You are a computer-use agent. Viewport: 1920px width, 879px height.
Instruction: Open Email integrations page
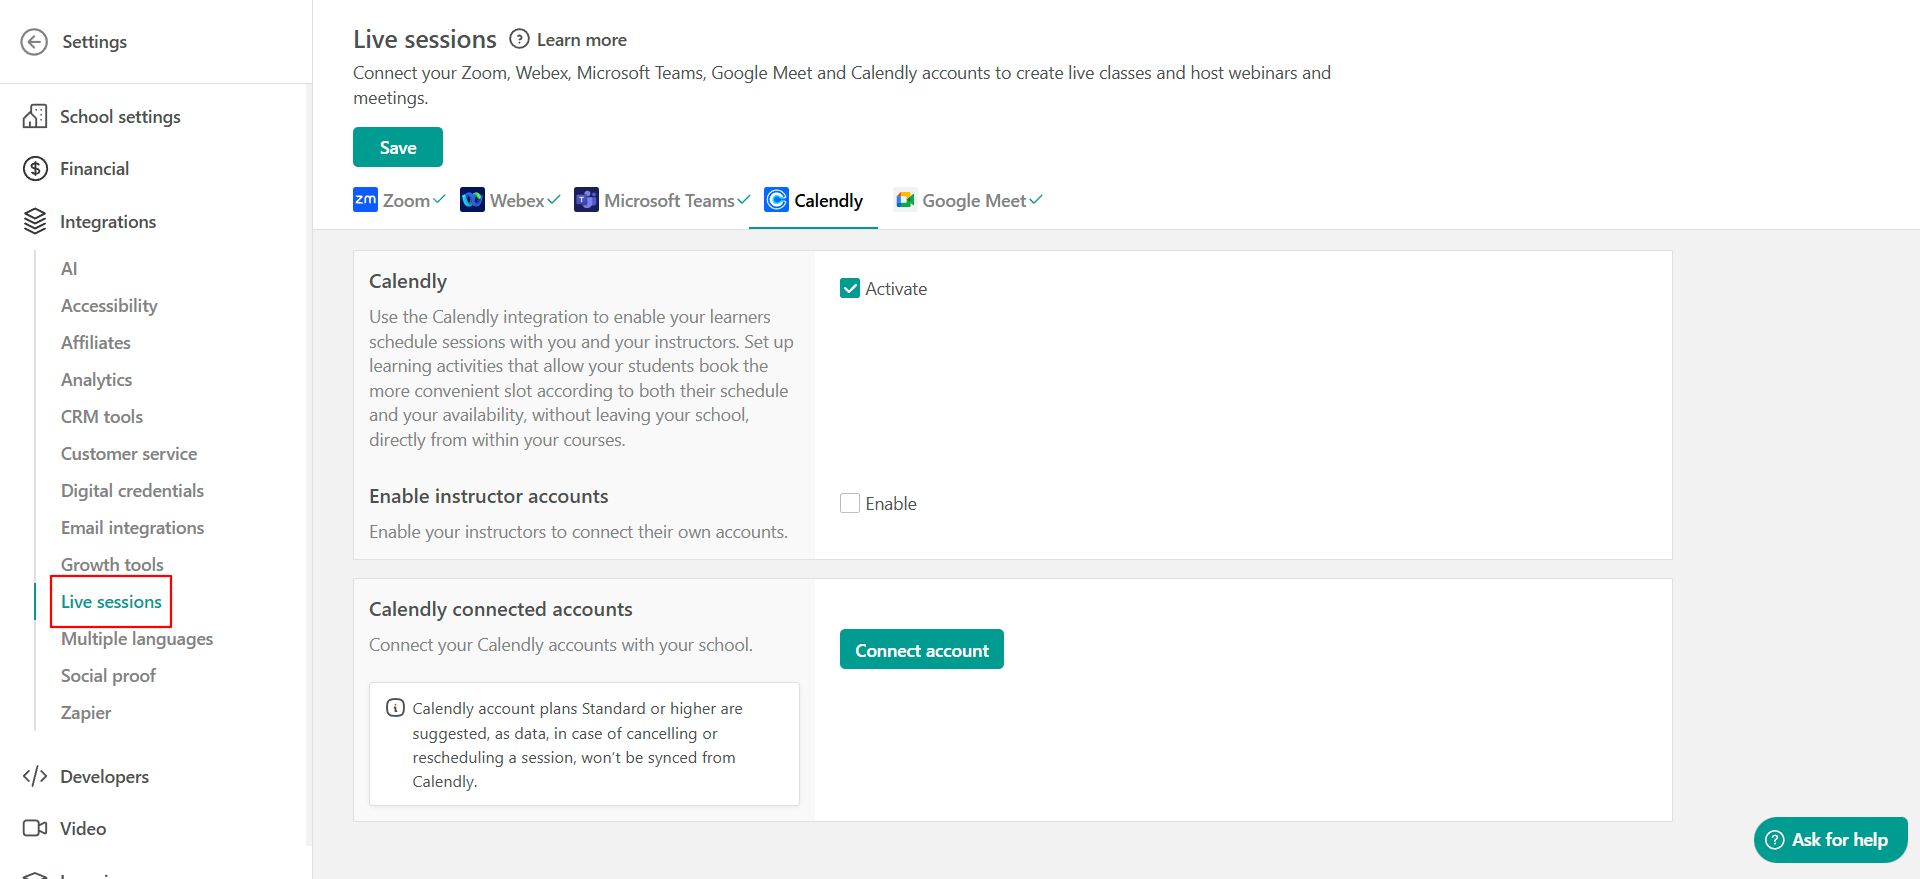132,528
